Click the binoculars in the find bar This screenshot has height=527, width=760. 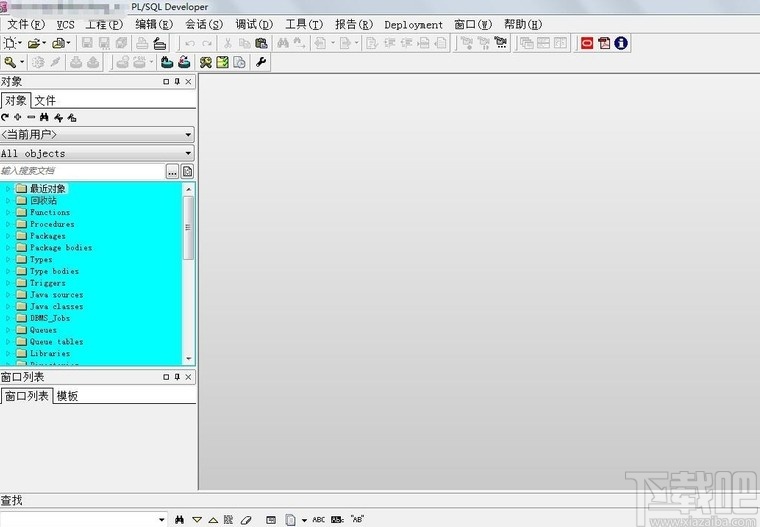[179, 520]
